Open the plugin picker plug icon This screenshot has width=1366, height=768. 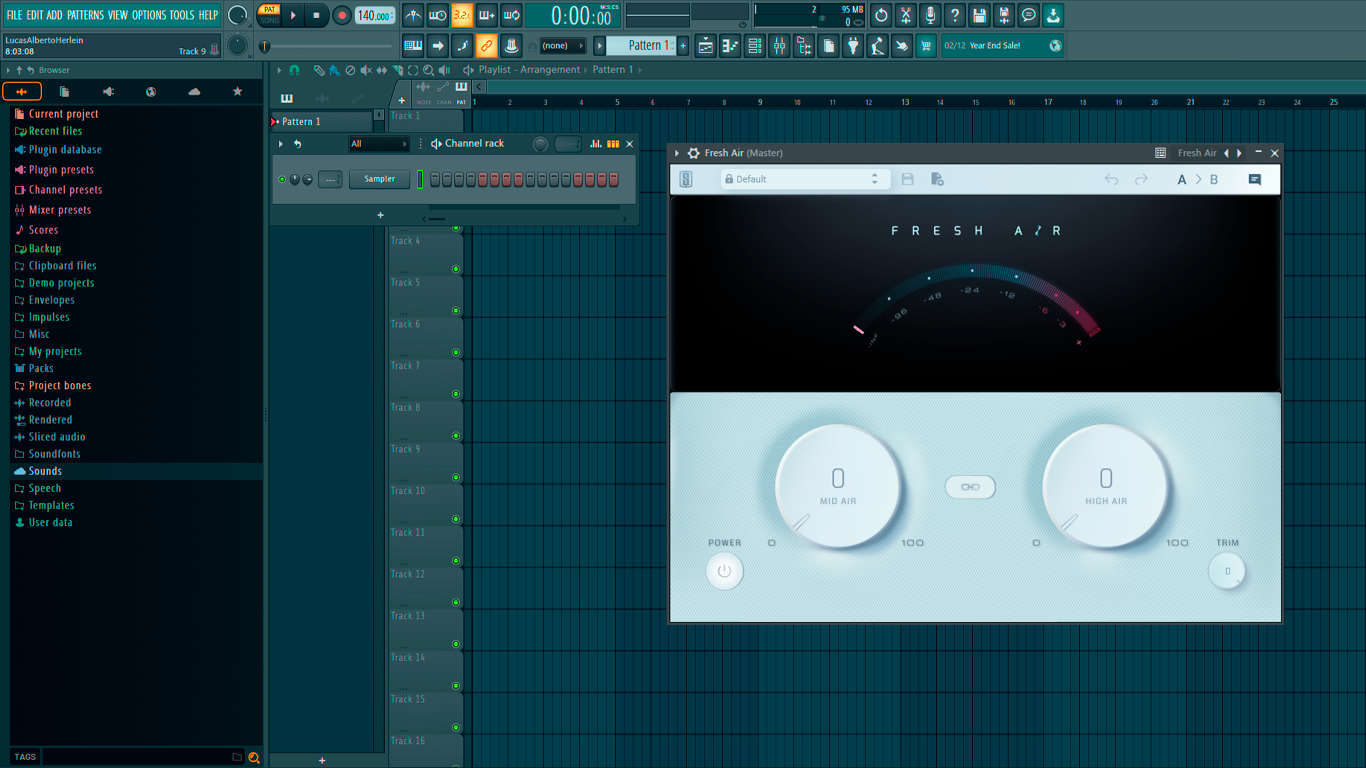(x=853, y=45)
